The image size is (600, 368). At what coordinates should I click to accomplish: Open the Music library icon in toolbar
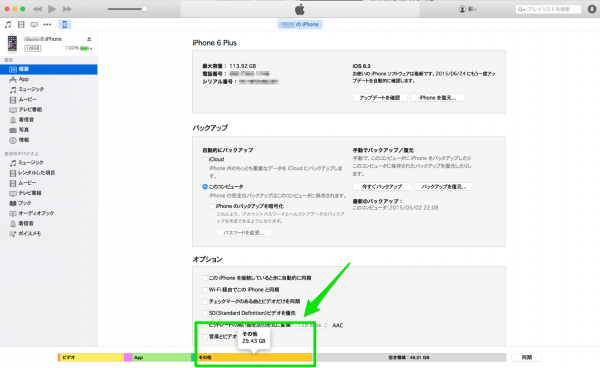point(8,24)
